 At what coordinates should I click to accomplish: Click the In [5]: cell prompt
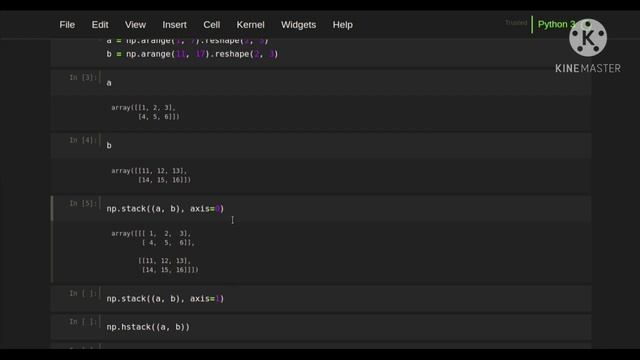(x=83, y=203)
